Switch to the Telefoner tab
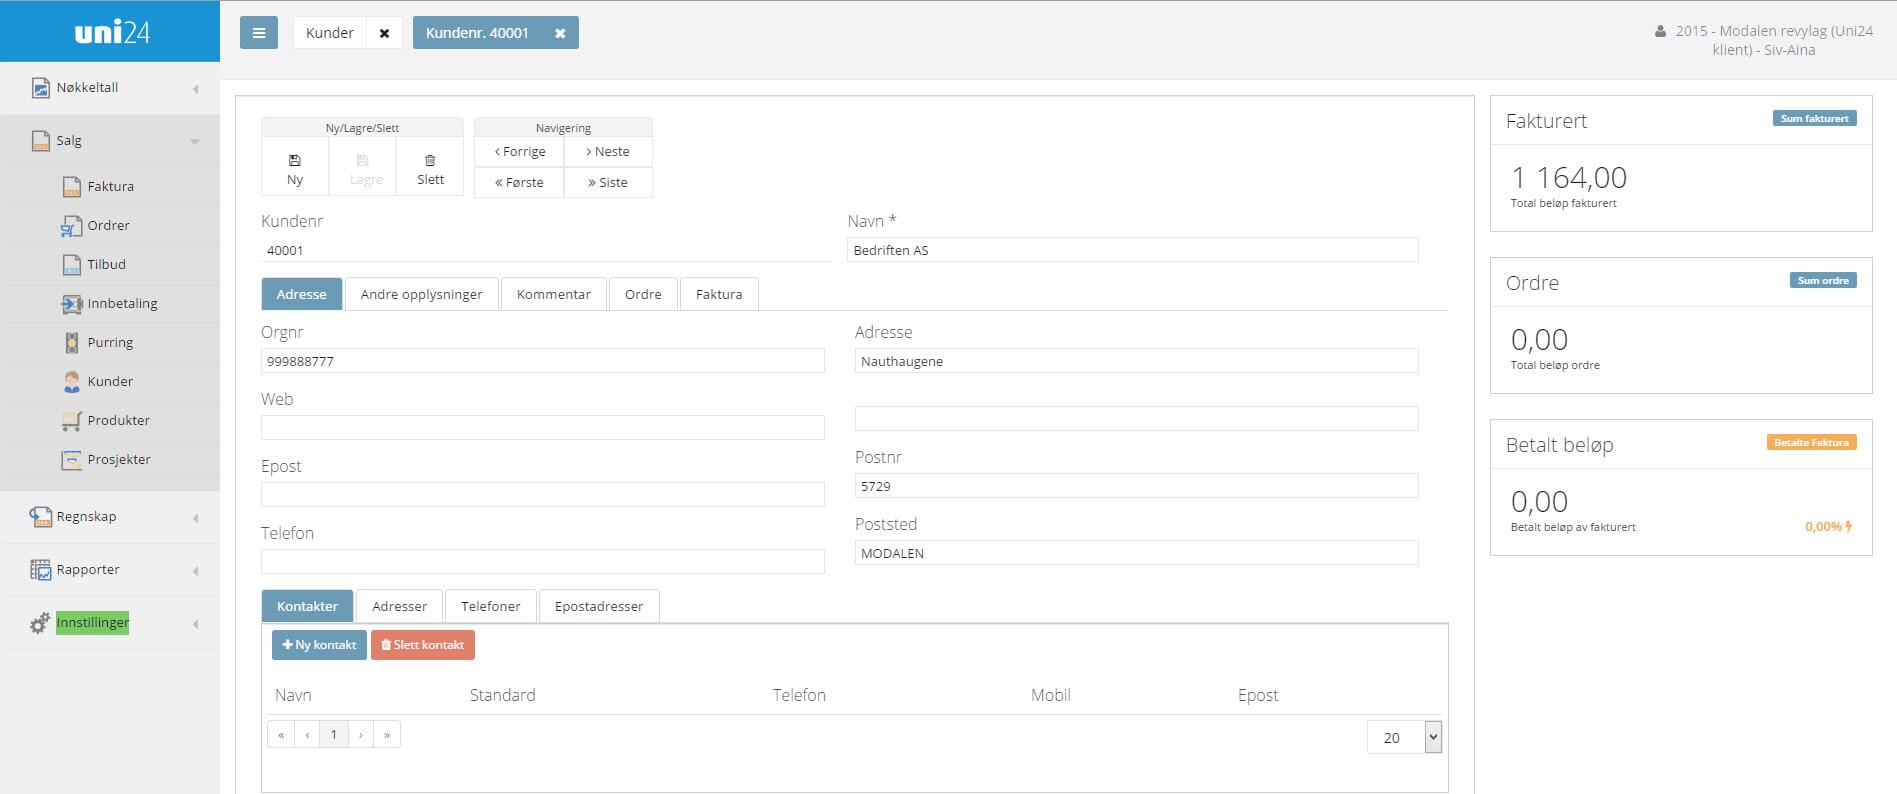 click(490, 606)
